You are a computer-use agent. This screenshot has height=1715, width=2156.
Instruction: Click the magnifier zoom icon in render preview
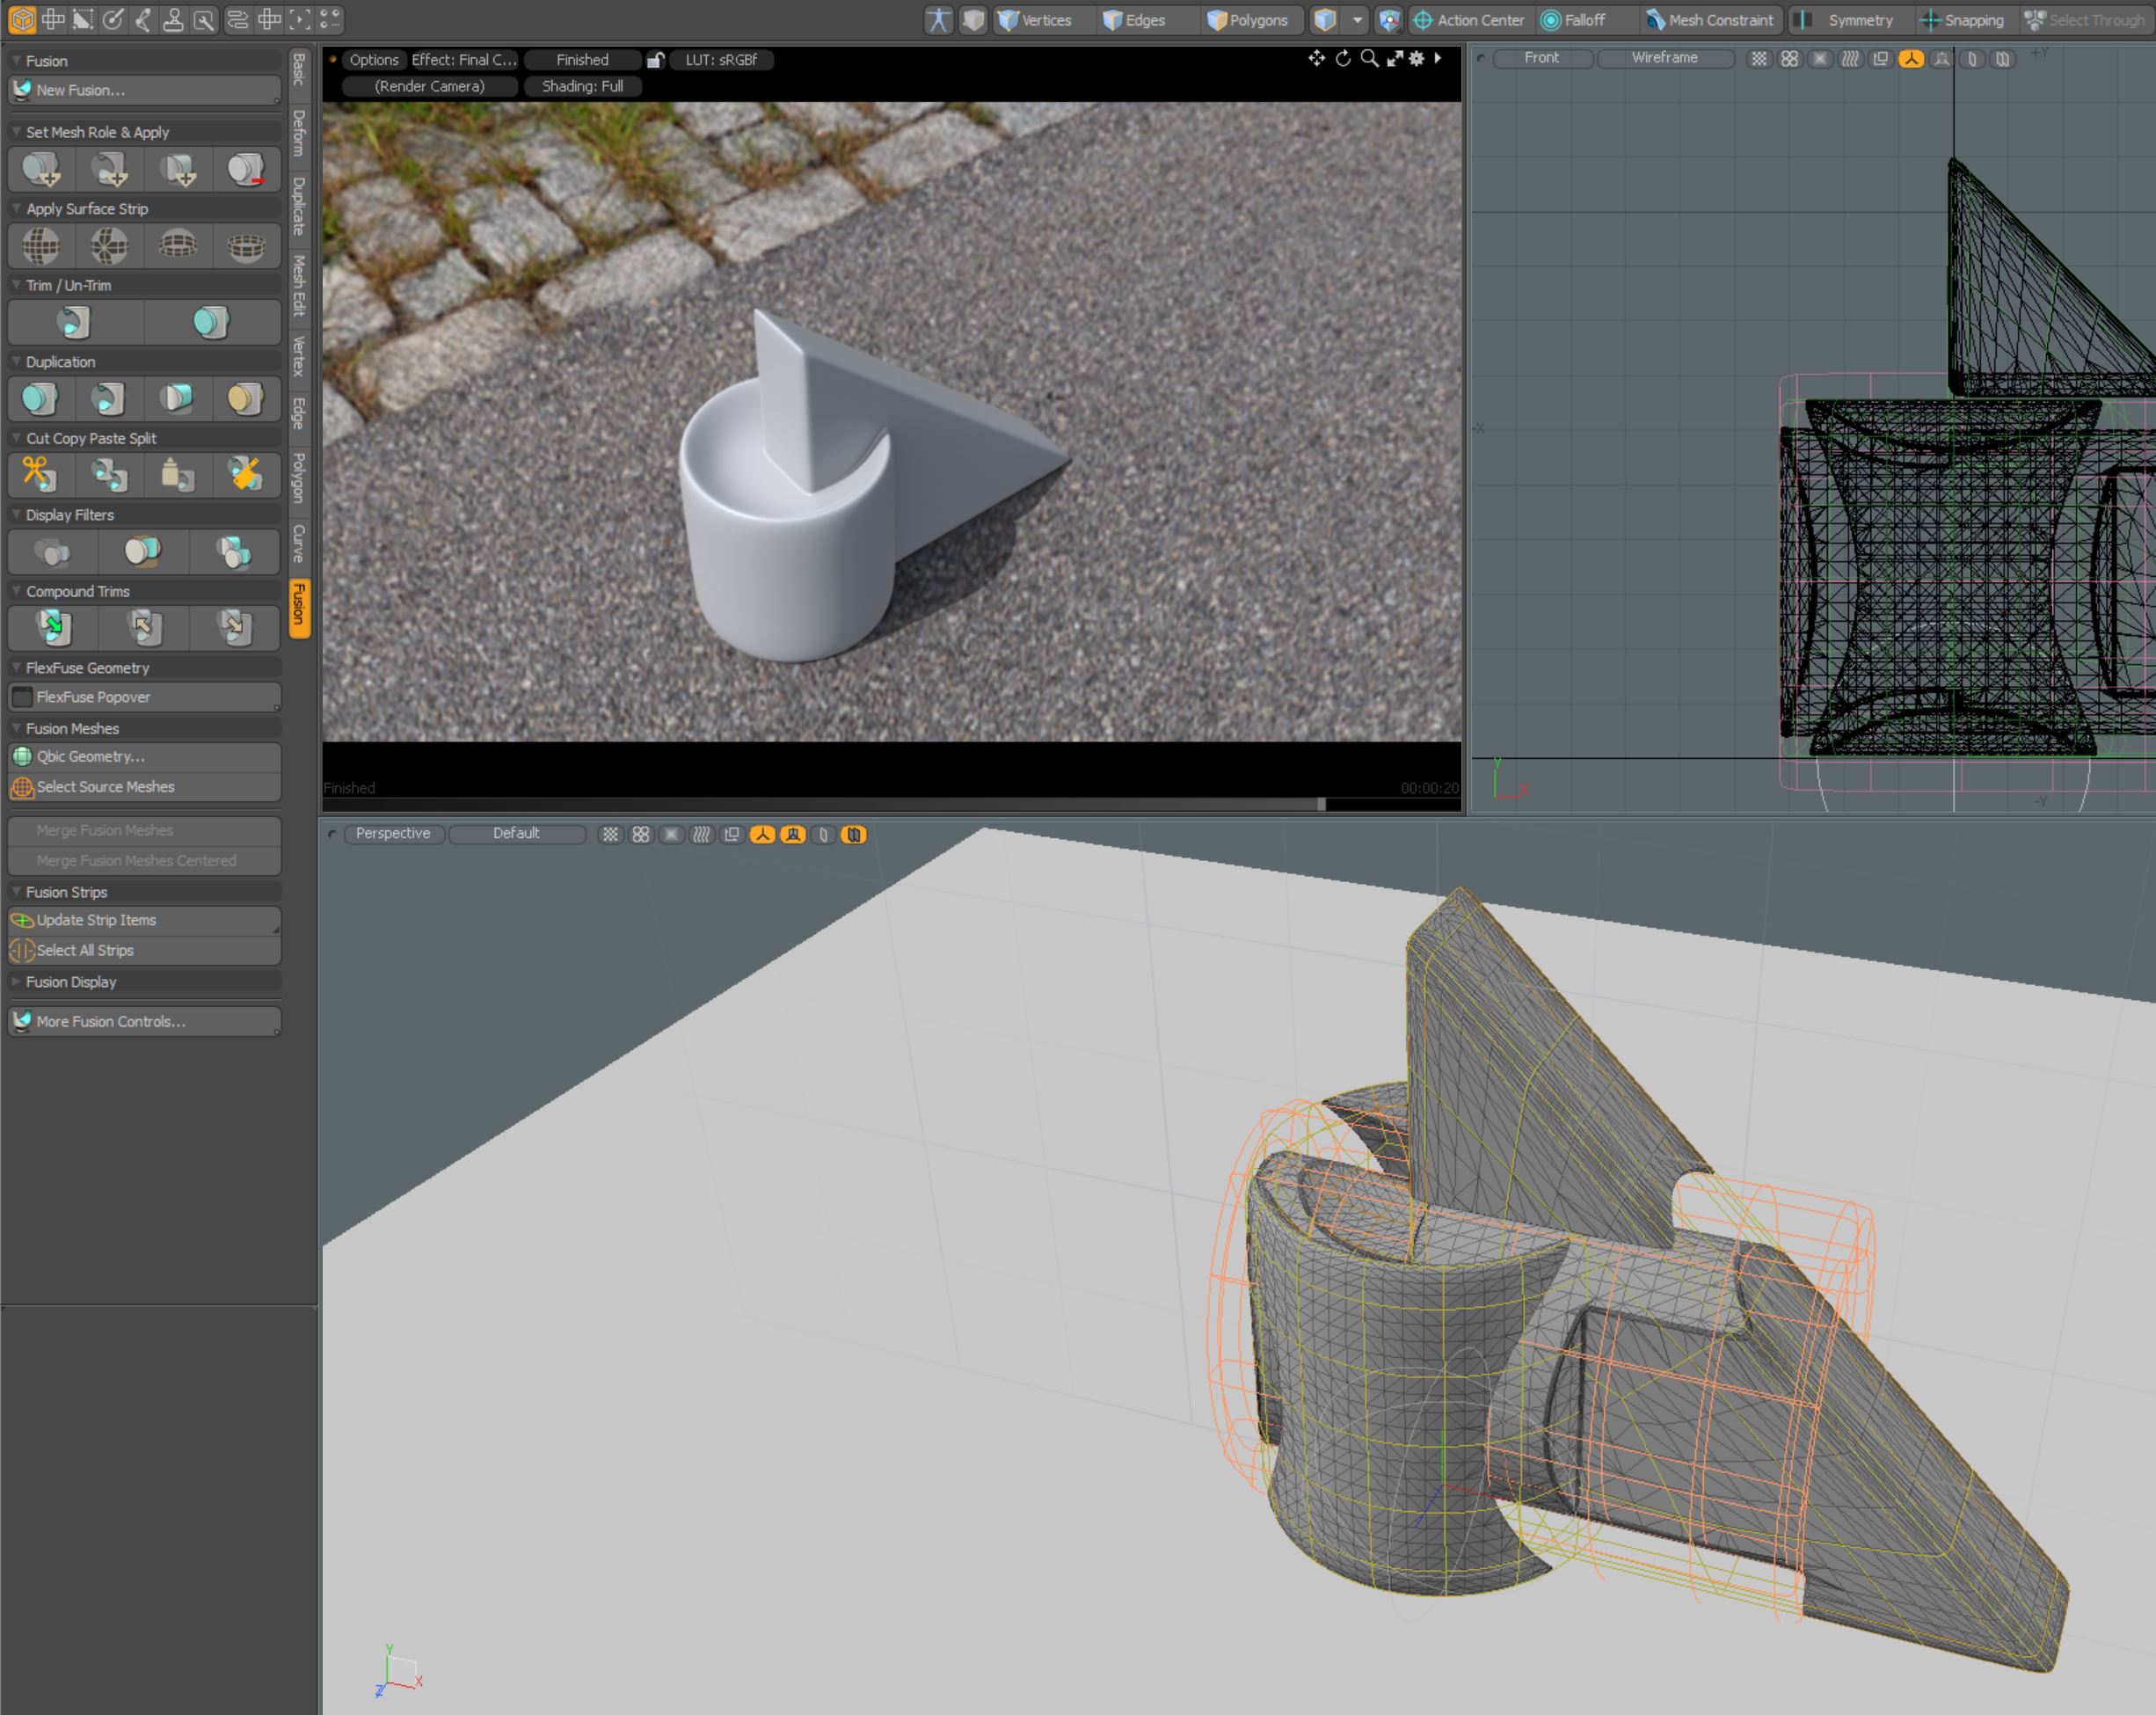coord(1369,59)
